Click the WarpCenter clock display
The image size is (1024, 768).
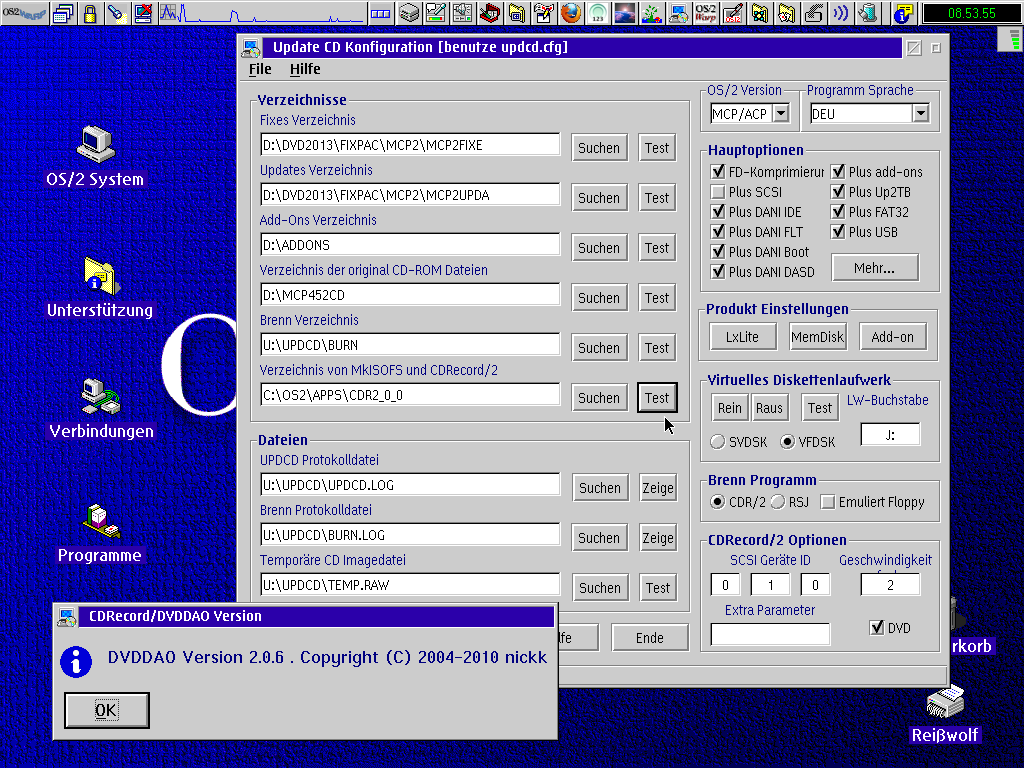(x=972, y=13)
